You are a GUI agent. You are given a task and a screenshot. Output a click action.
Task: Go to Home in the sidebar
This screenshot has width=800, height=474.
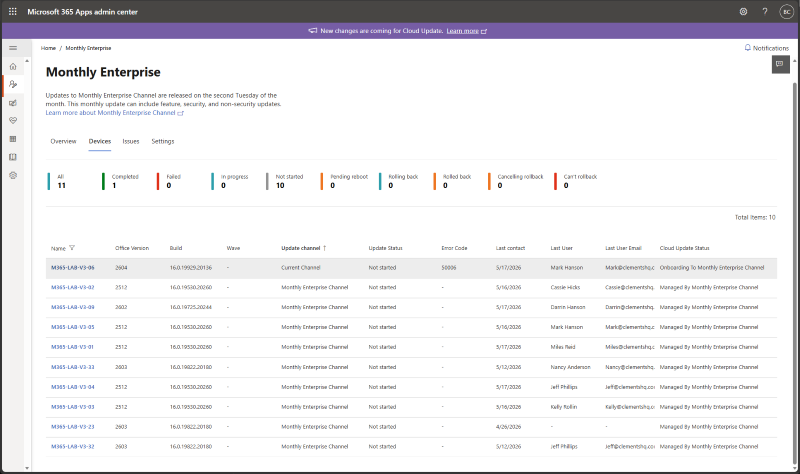click(13, 66)
